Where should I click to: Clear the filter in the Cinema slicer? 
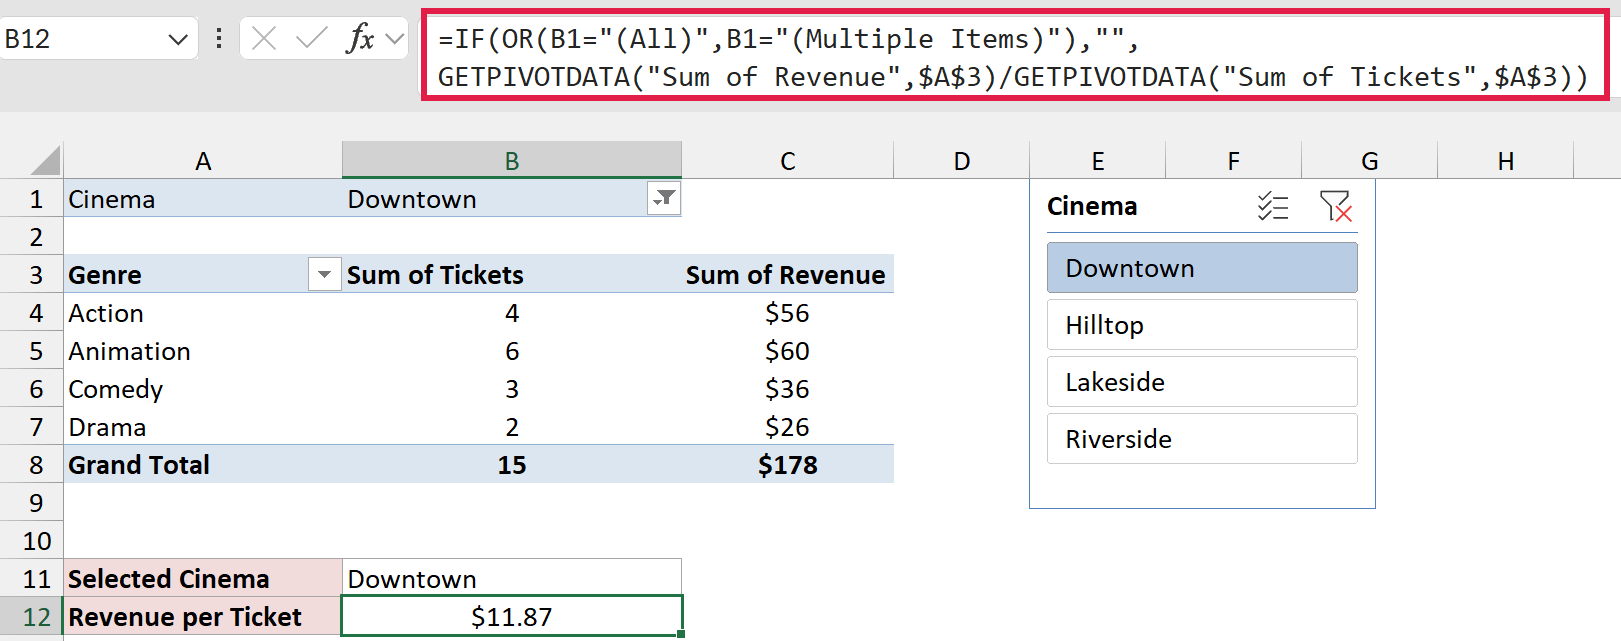[1335, 206]
